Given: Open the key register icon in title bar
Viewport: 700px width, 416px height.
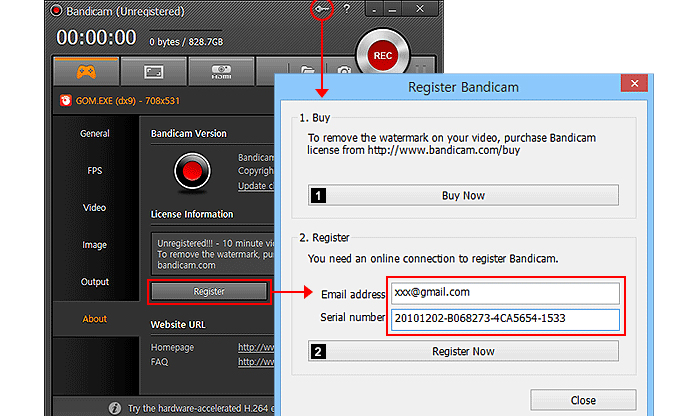Looking at the screenshot, I should point(322,8).
